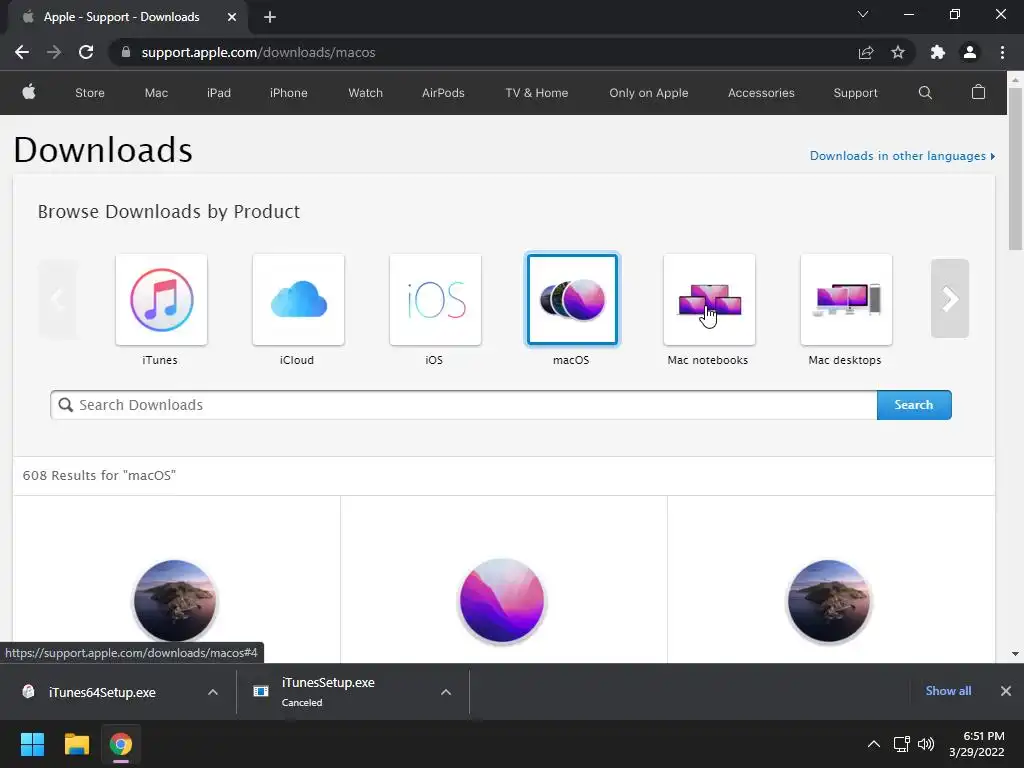This screenshot has height=768, width=1024.
Task: Open the taskbar clock and date
Action: pyautogui.click(x=977, y=744)
